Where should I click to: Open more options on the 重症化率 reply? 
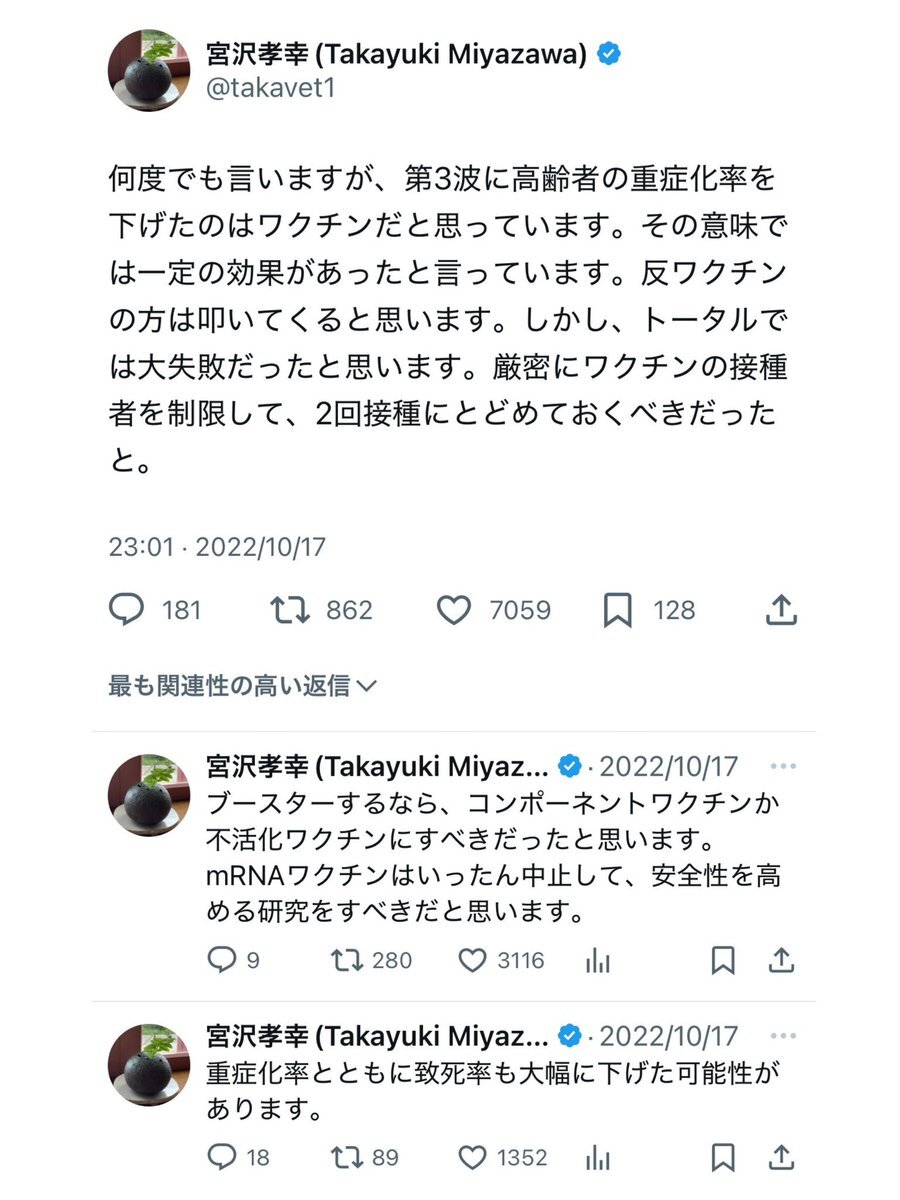[783, 1035]
